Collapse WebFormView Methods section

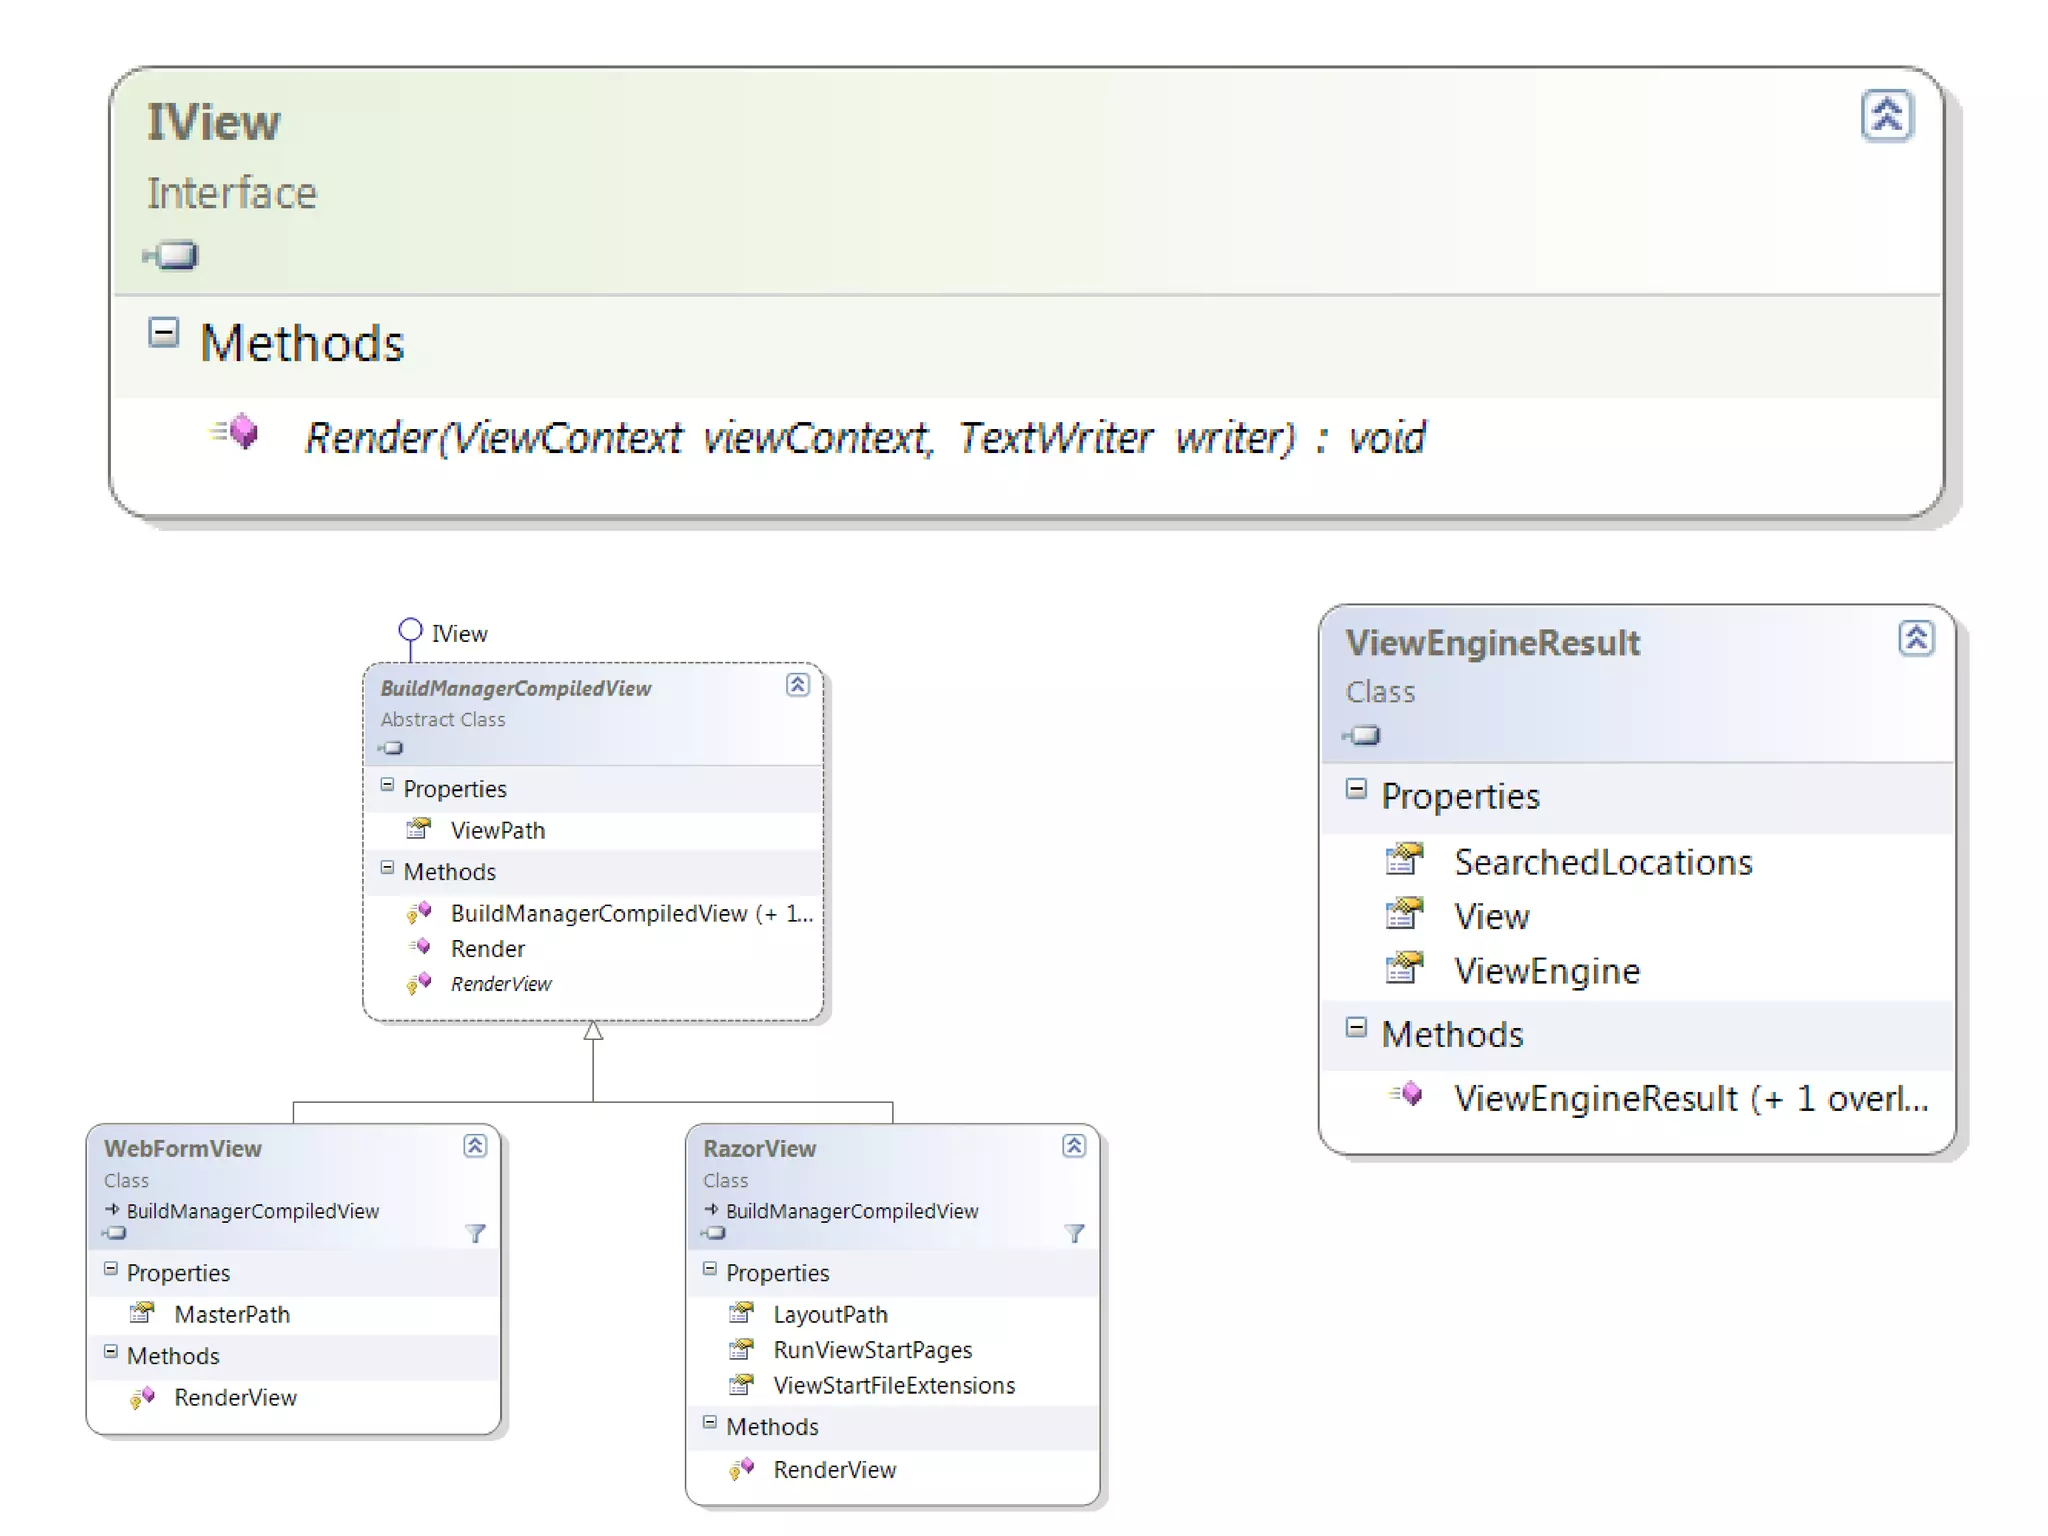pos(111,1352)
